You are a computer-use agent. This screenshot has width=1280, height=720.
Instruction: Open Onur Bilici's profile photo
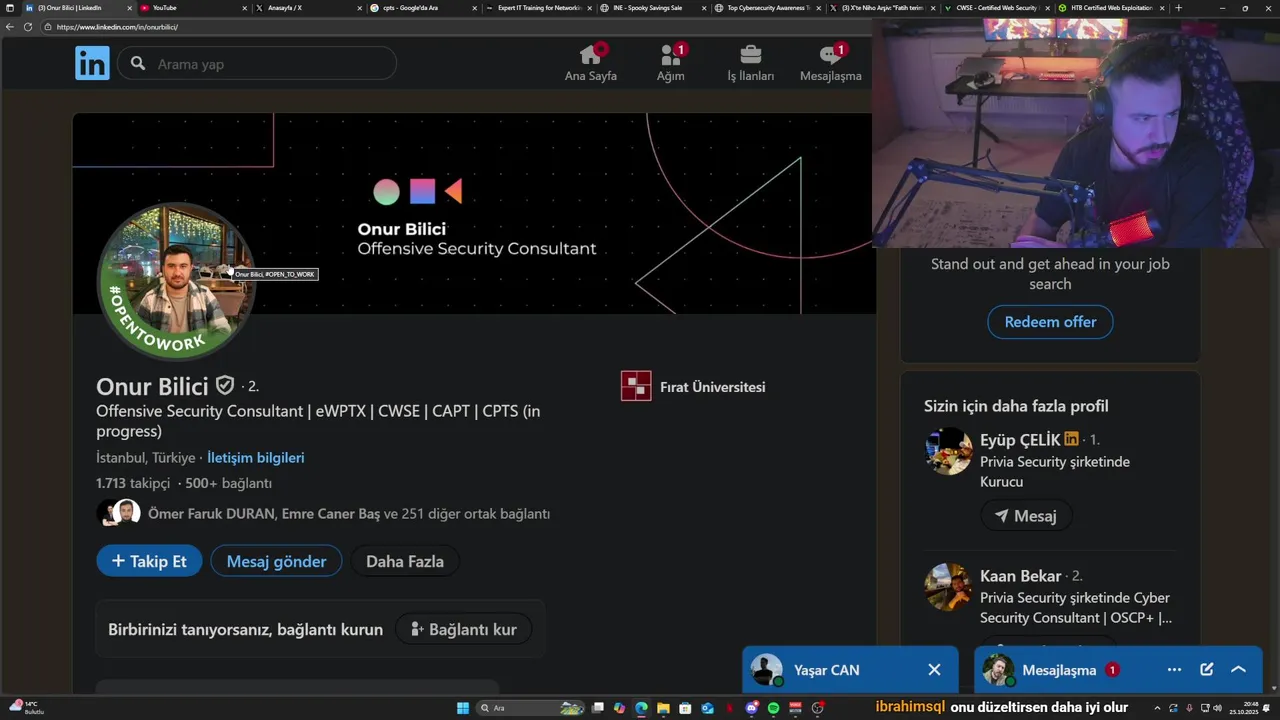[x=176, y=282]
